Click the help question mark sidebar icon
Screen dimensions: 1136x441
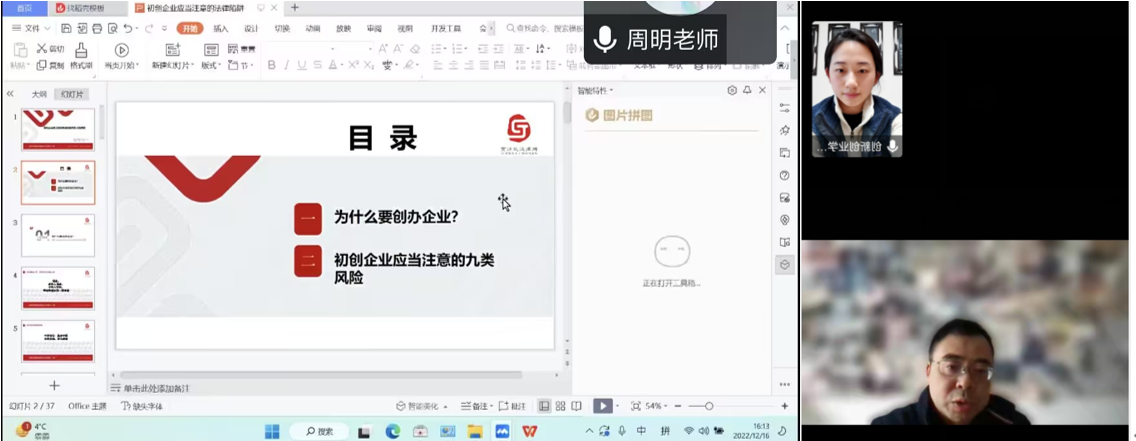pos(785,175)
